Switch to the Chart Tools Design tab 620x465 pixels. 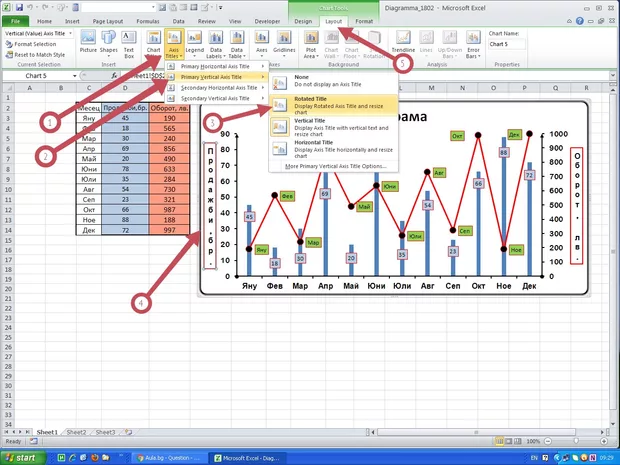coord(303,21)
